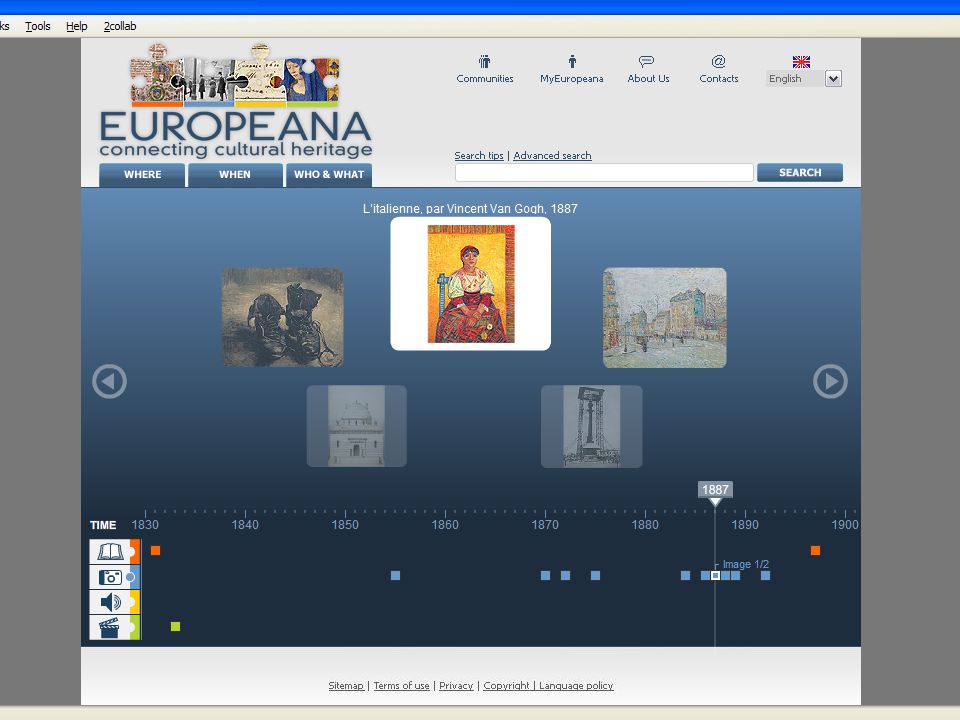Open the Sitemap footer link
Image resolution: width=960 pixels, height=720 pixels.
[346, 686]
